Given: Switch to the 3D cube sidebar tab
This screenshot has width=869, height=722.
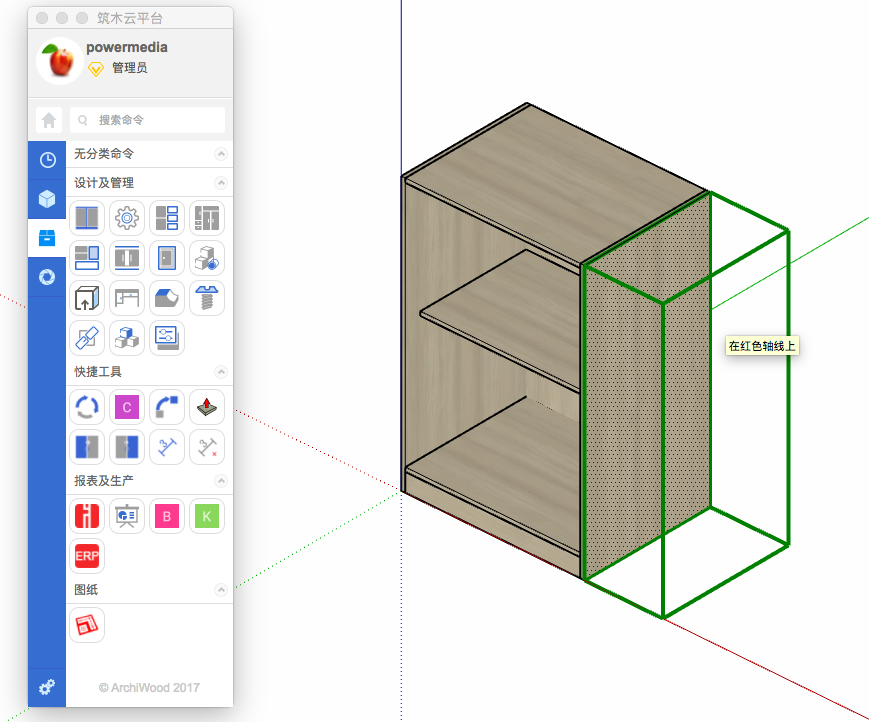Looking at the screenshot, I should pos(47,199).
